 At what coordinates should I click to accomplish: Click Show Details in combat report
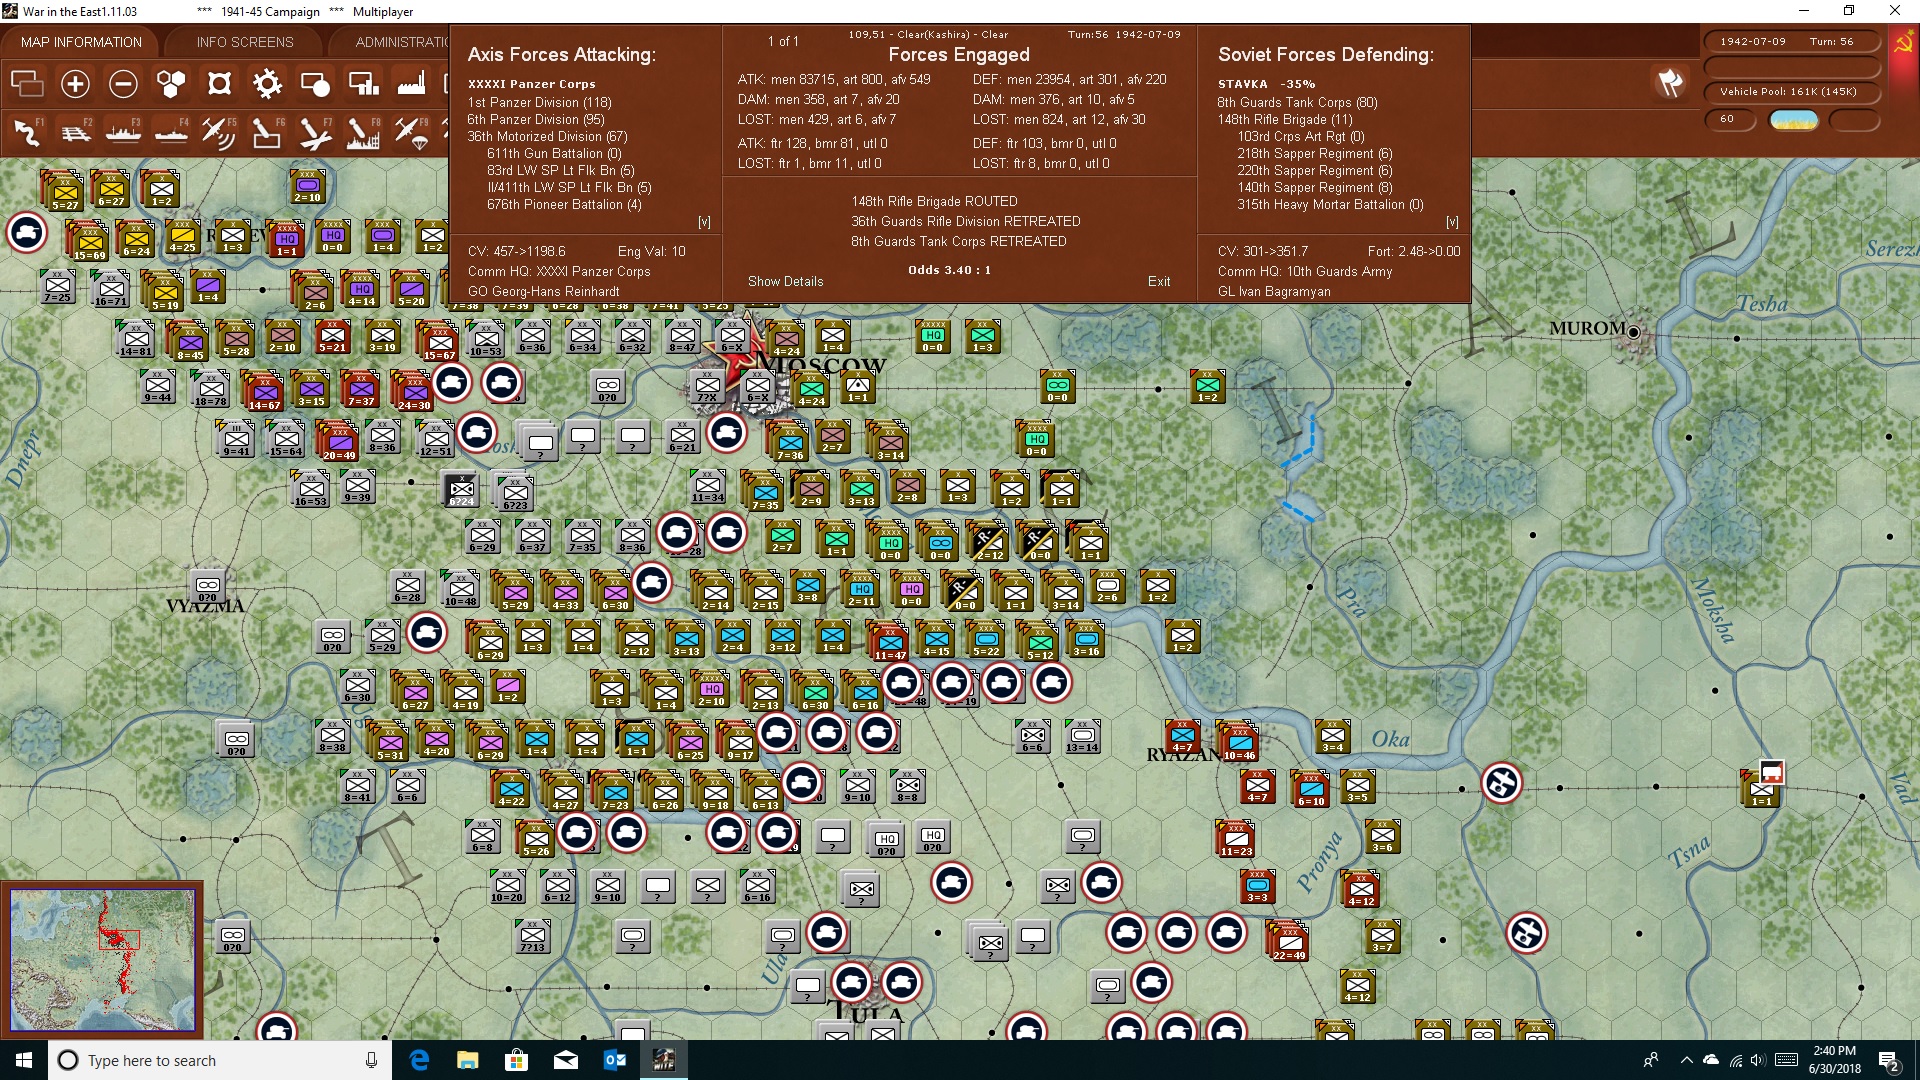pos(786,282)
